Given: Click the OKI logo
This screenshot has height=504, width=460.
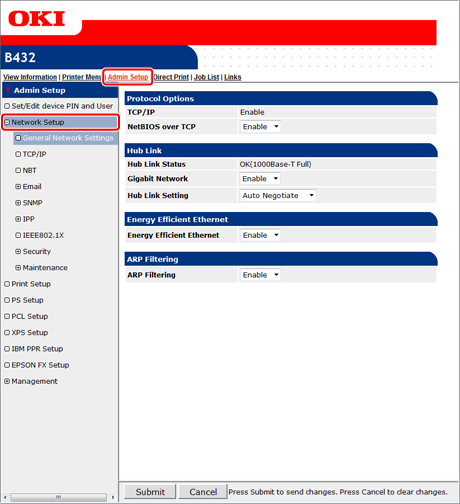Looking at the screenshot, I should tap(36, 19).
